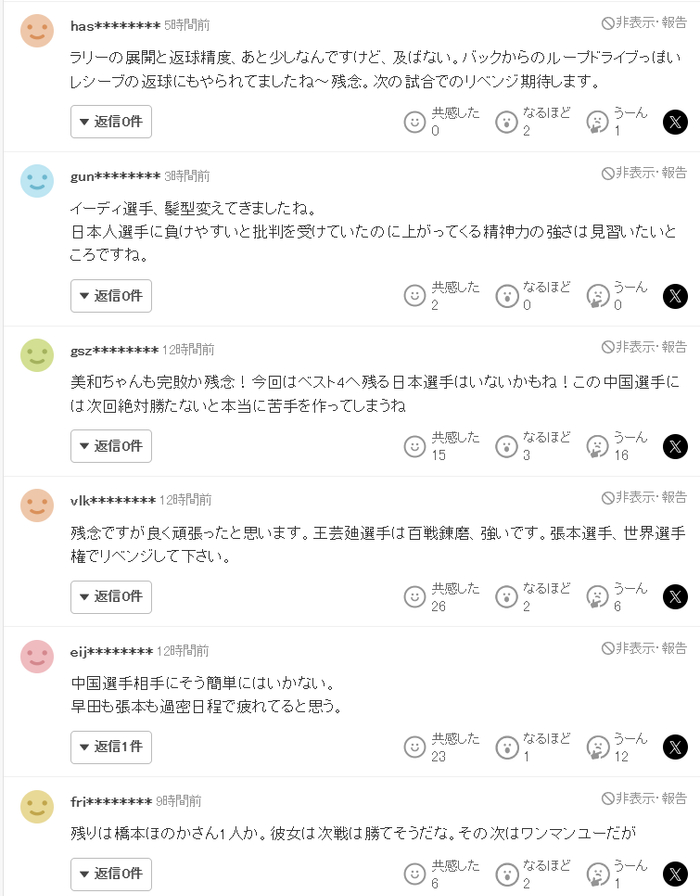Click 非表示・報告 on has******** comment
The width and height of the screenshot is (700, 896).
coord(644,22)
